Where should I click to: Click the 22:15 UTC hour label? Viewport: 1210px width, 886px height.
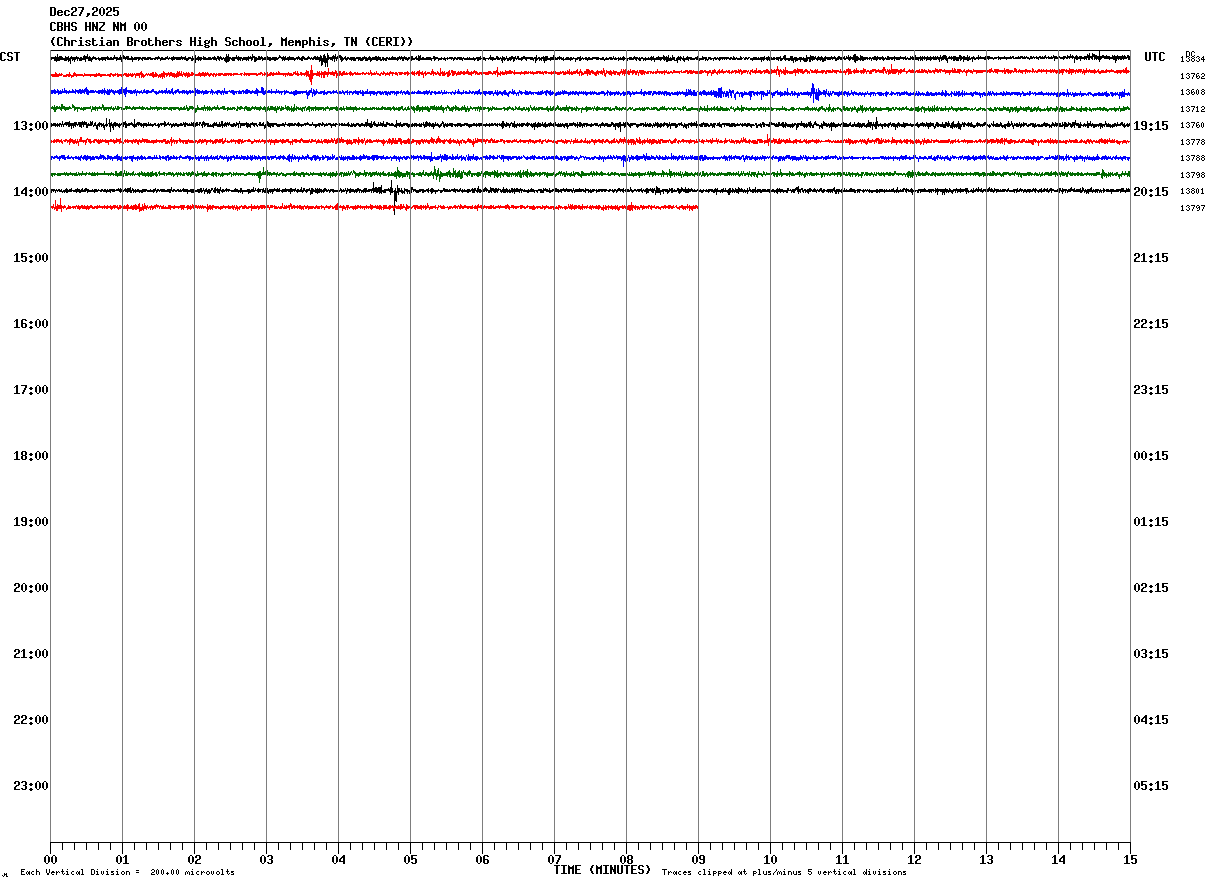(1151, 323)
